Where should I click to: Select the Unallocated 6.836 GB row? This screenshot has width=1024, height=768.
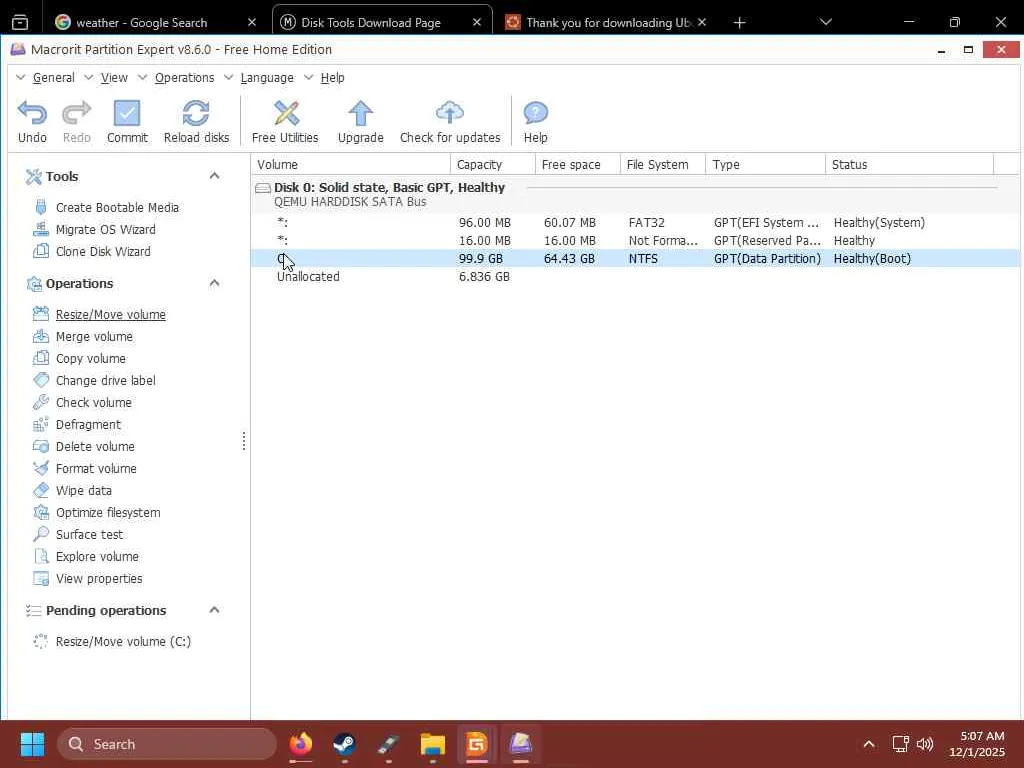click(x=635, y=277)
